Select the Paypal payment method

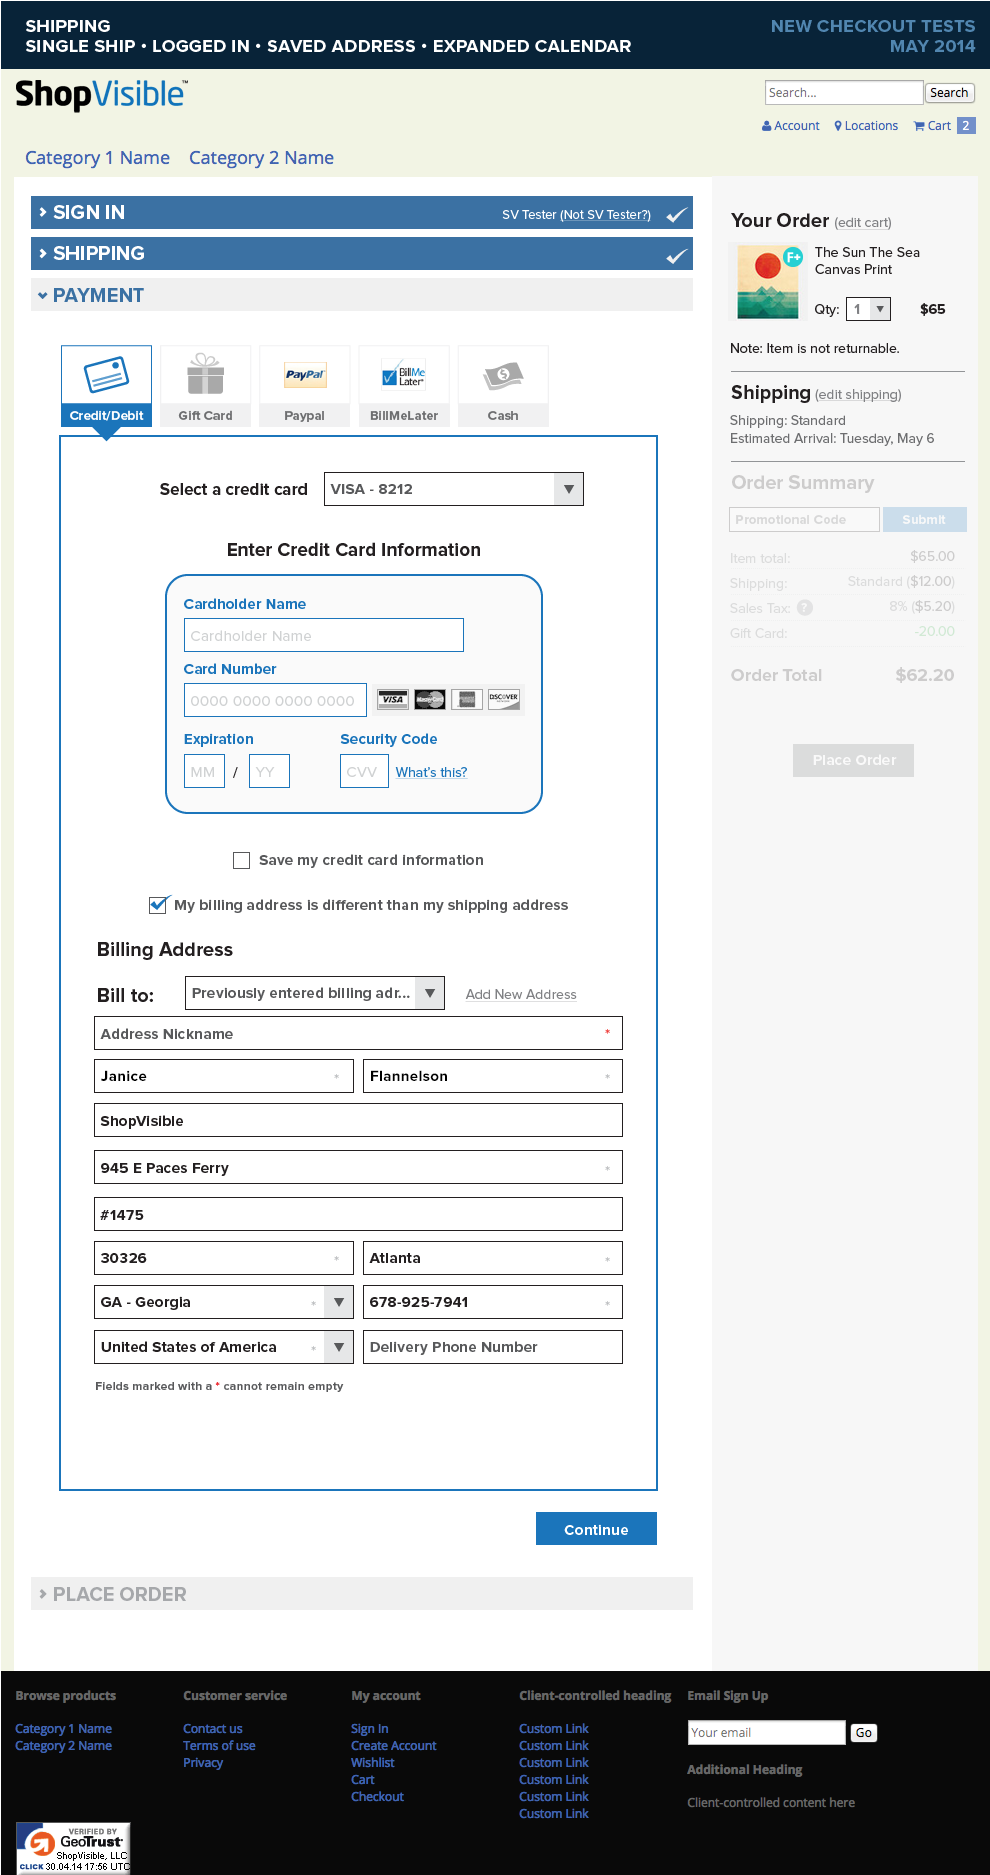pos(304,386)
